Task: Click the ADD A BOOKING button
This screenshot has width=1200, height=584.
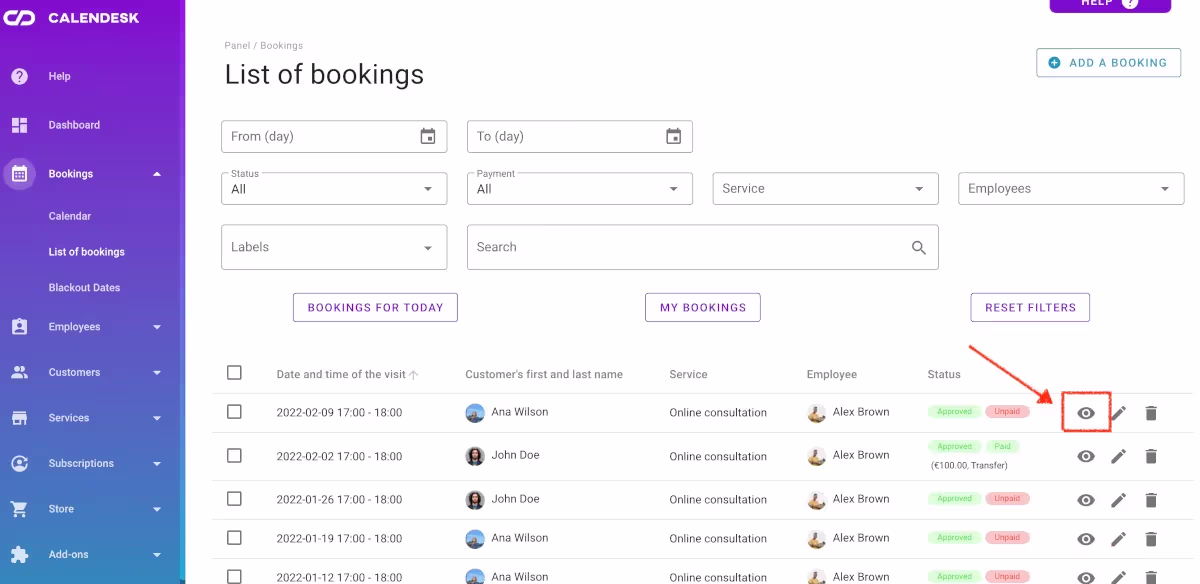Action: point(1108,62)
